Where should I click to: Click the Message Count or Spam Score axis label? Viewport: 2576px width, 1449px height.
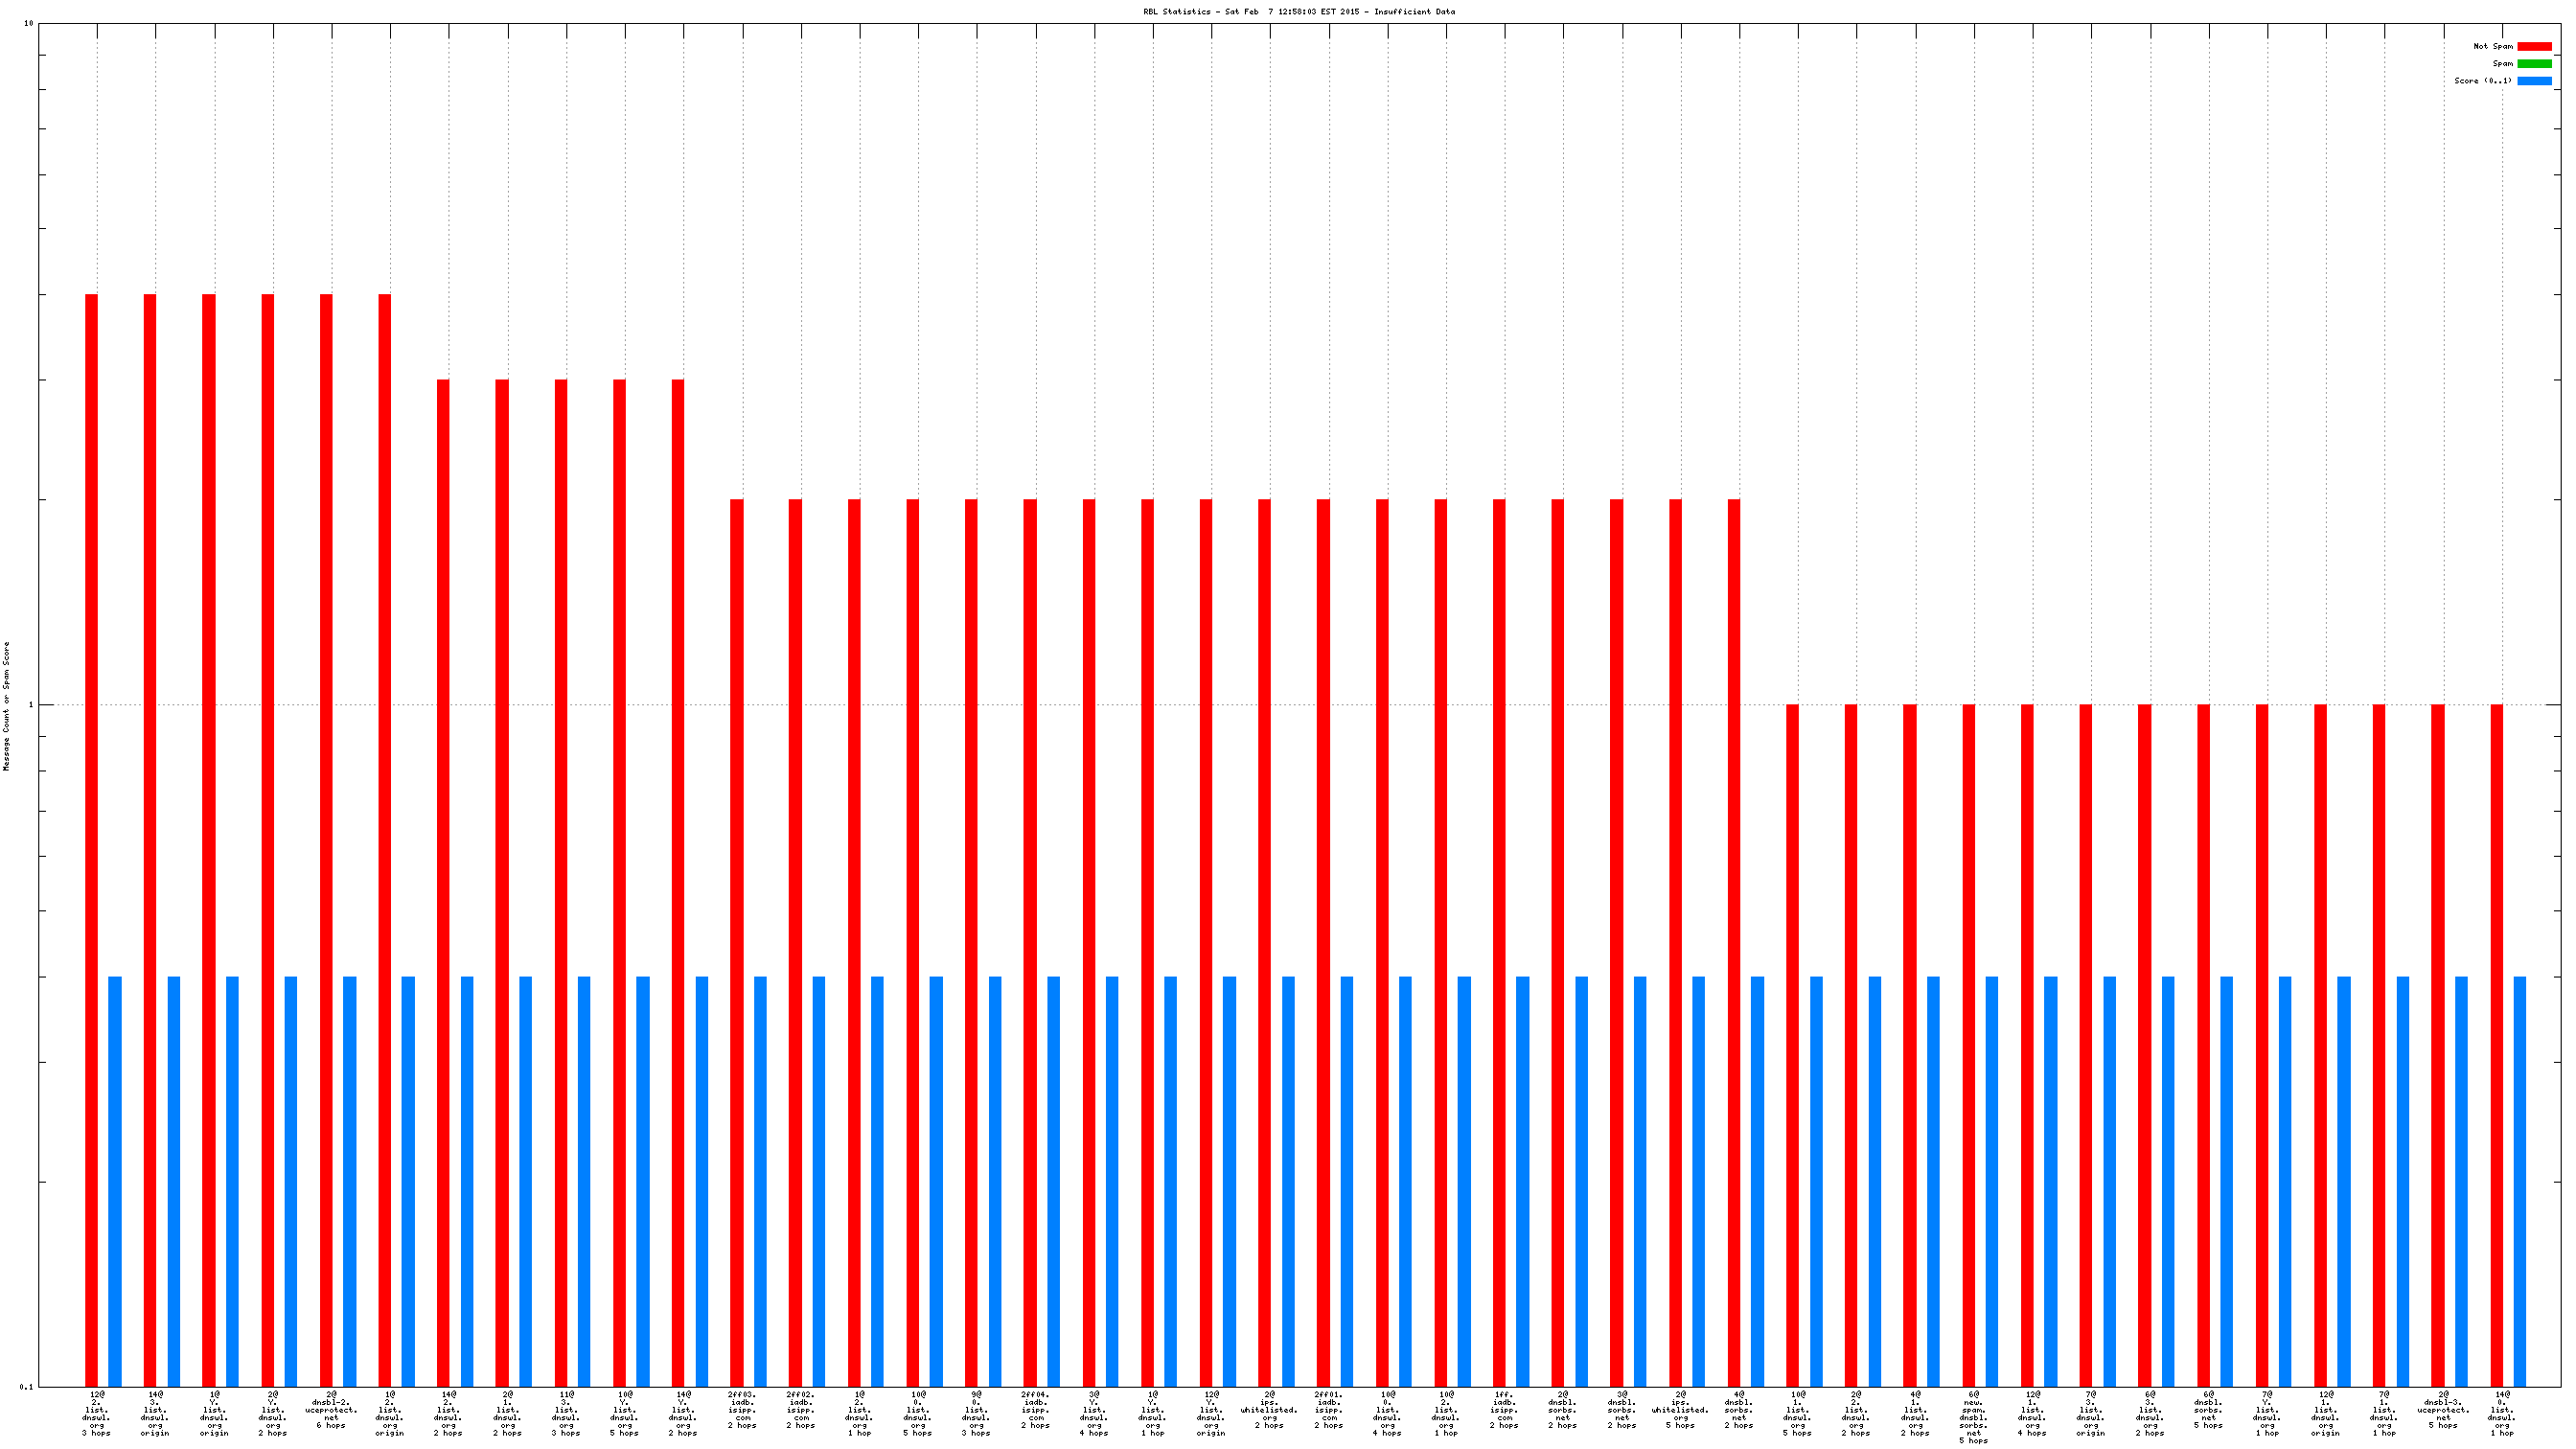click(x=6, y=705)
